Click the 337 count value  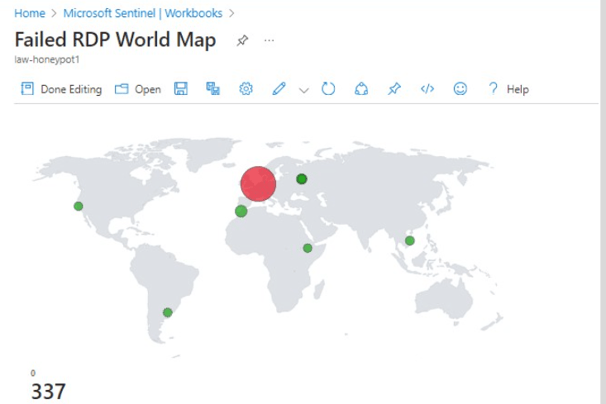tap(48, 391)
